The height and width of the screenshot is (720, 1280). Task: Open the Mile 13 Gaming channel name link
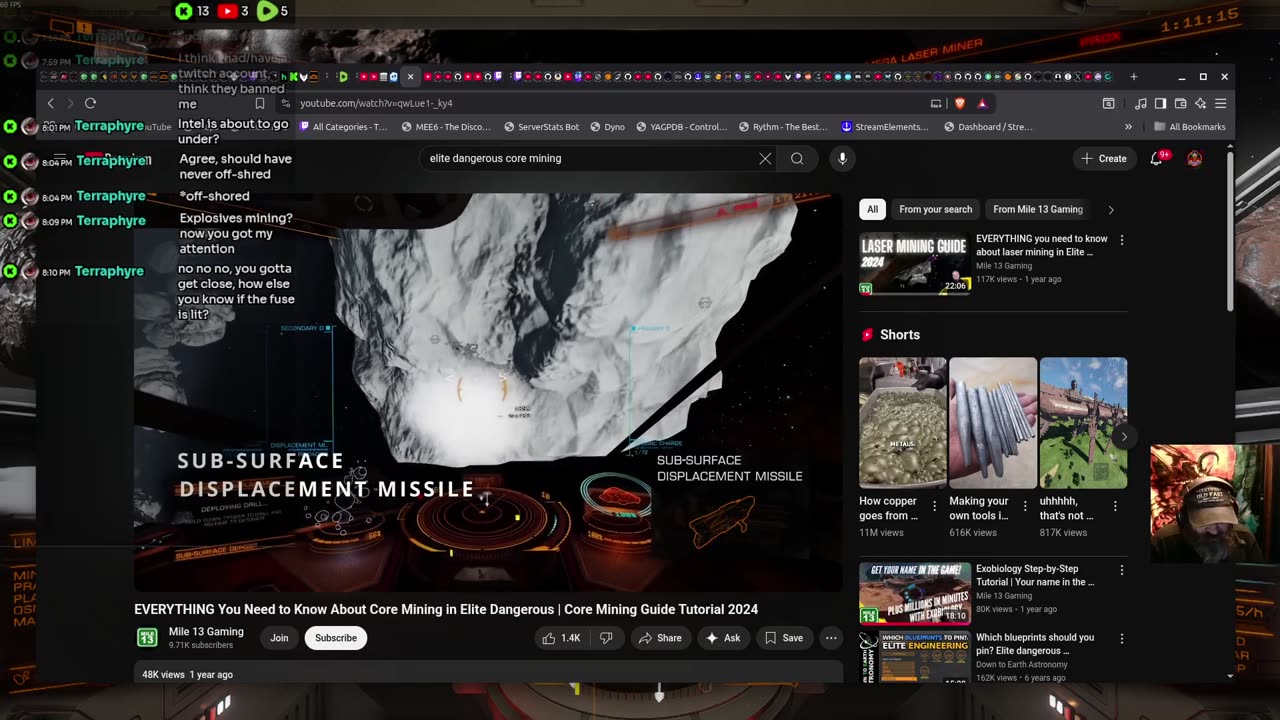tap(206, 632)
